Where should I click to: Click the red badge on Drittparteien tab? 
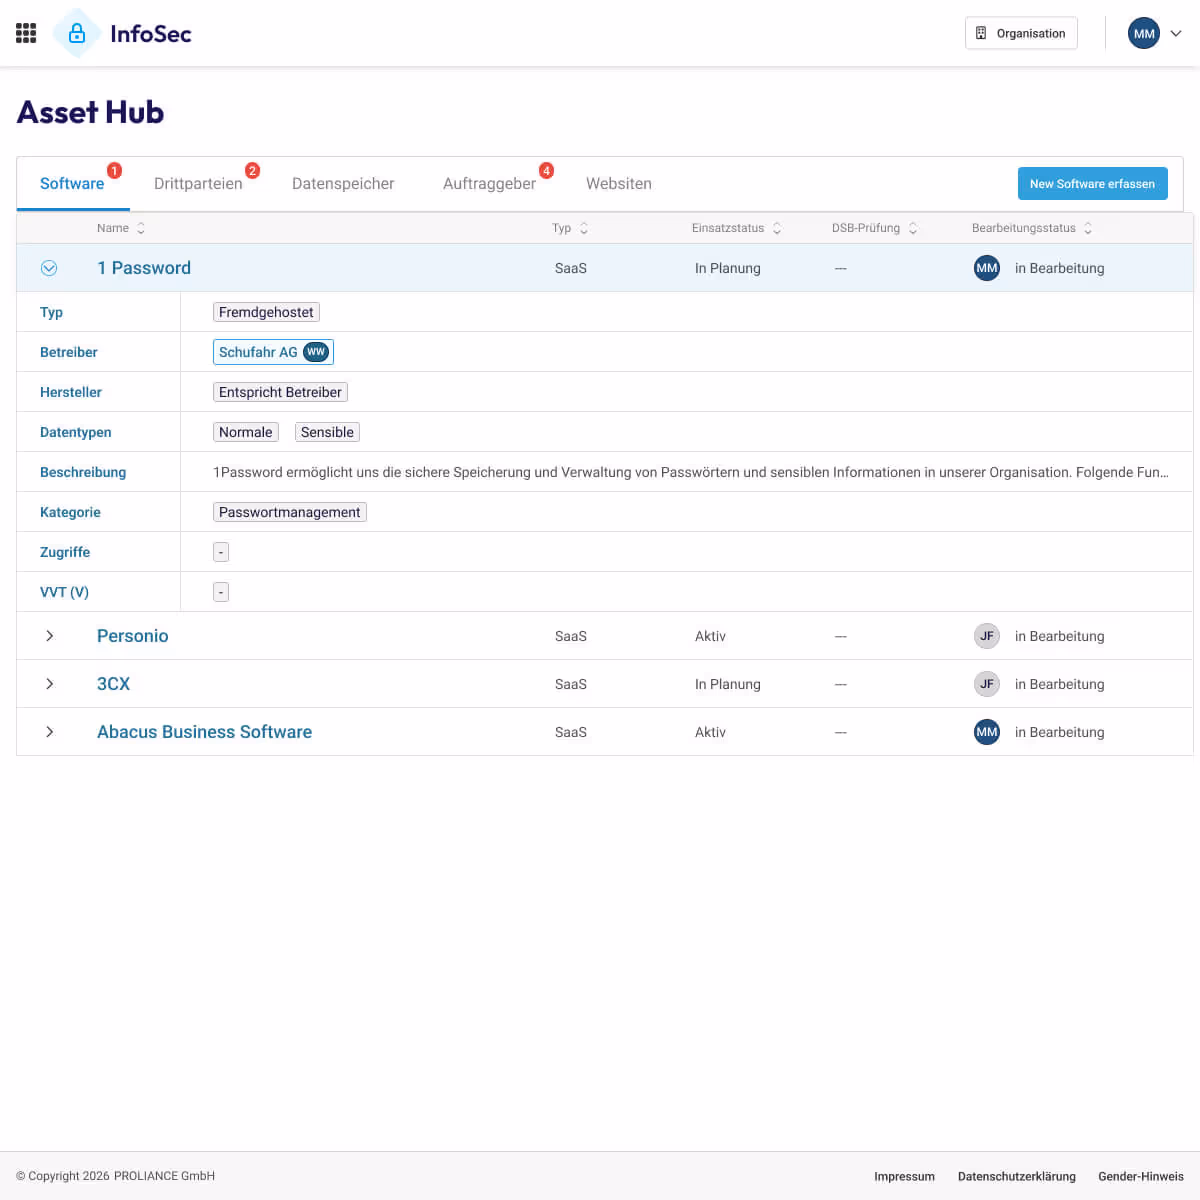coord(253,171)
